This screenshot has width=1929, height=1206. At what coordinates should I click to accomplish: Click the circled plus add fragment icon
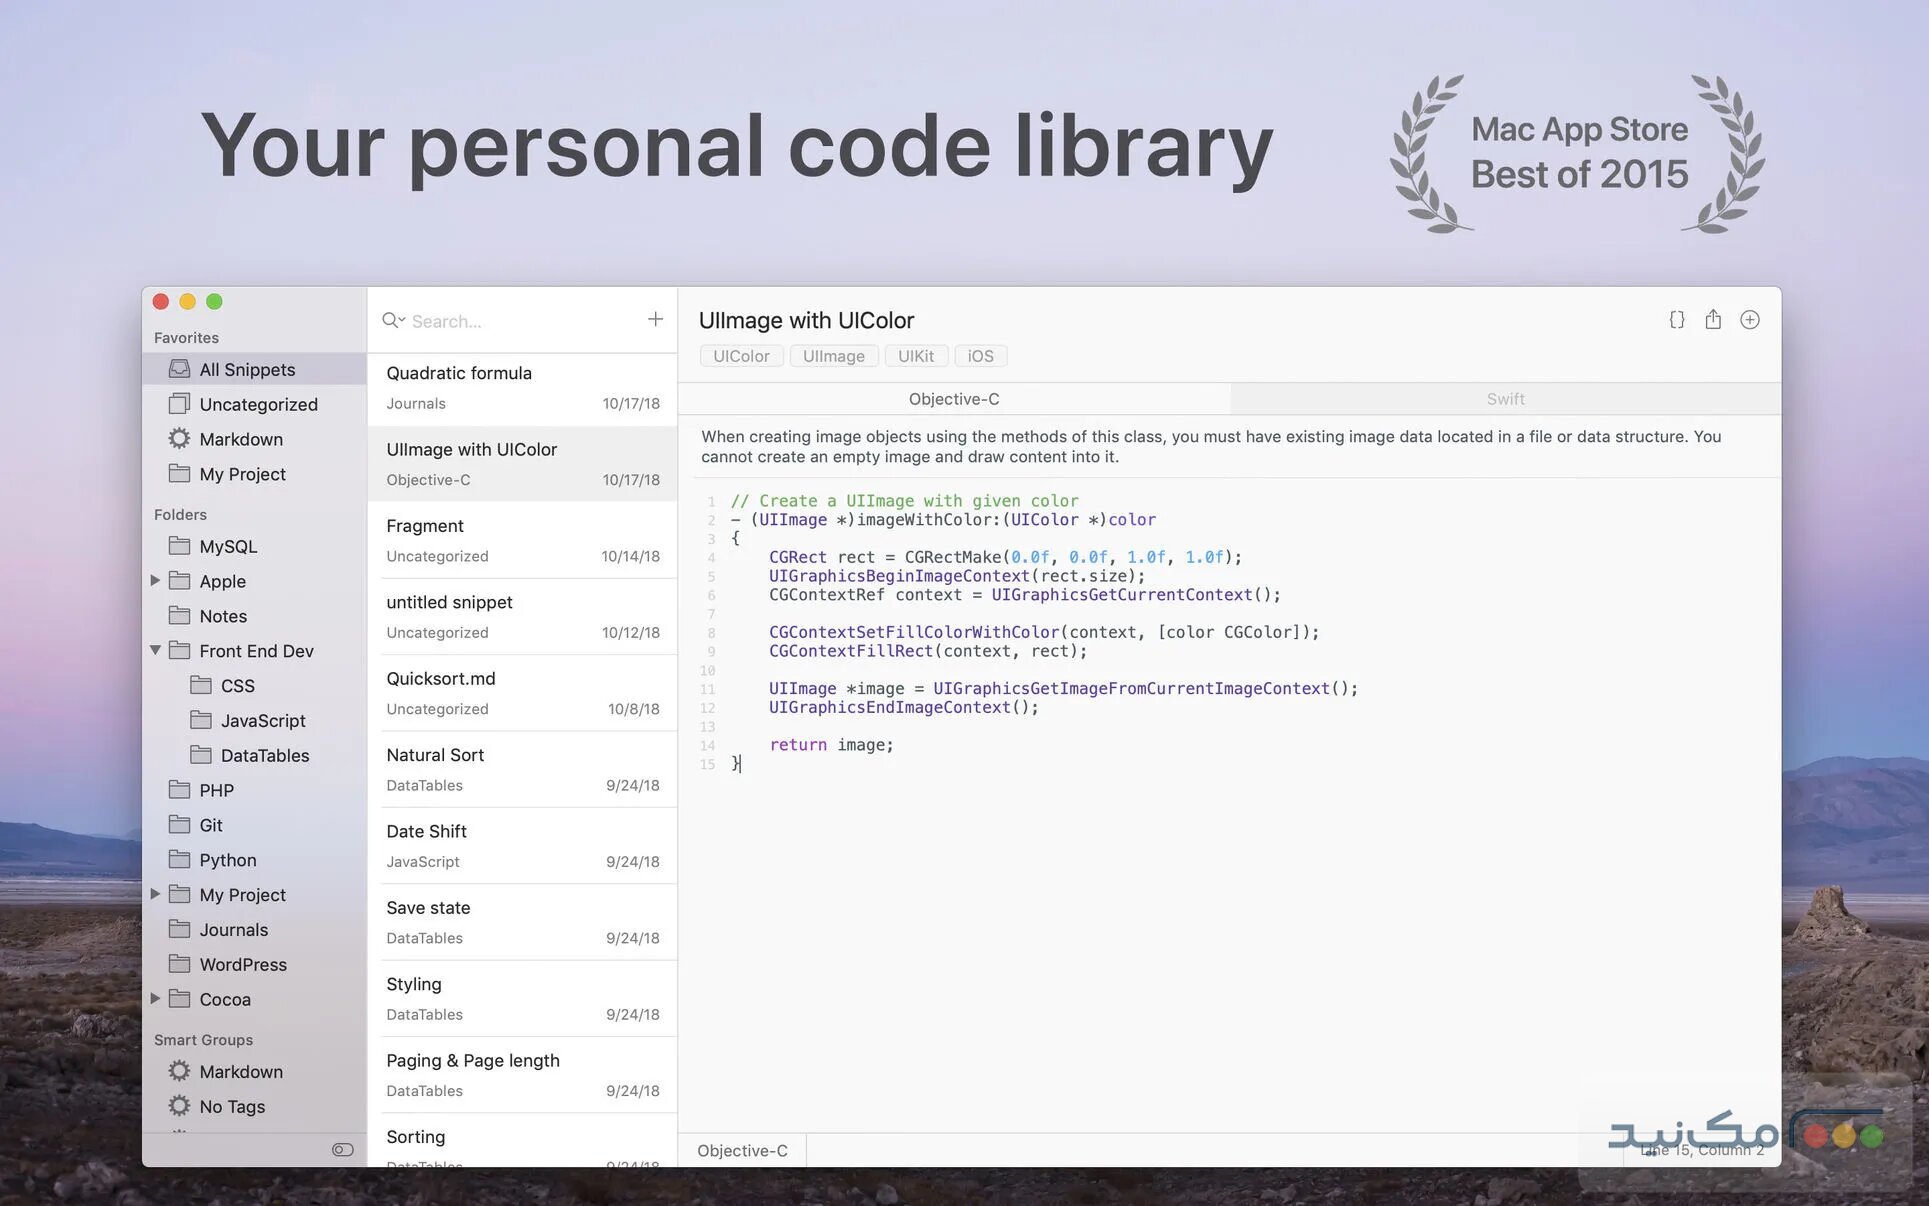(1749, 320)
